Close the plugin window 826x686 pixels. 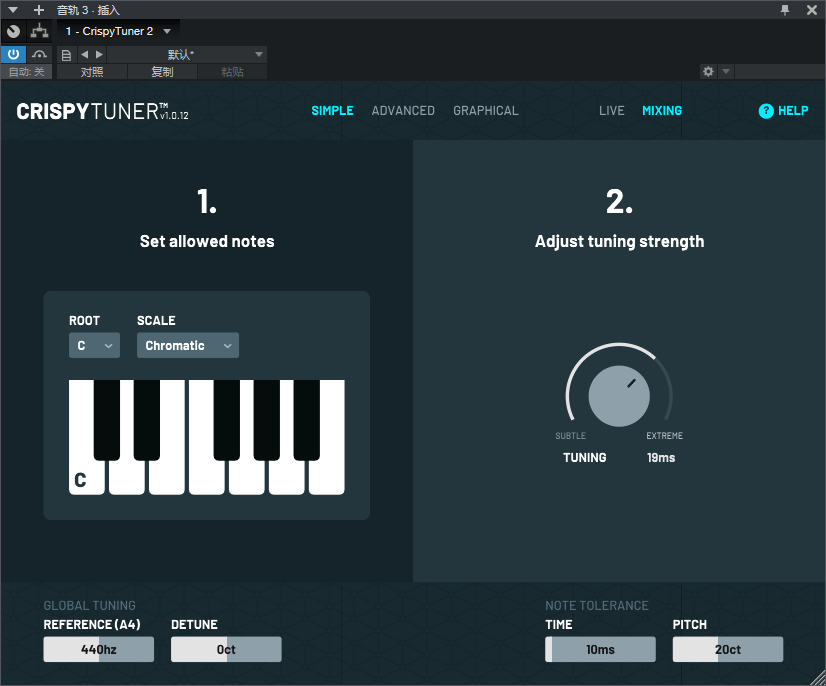click(812, 9)
